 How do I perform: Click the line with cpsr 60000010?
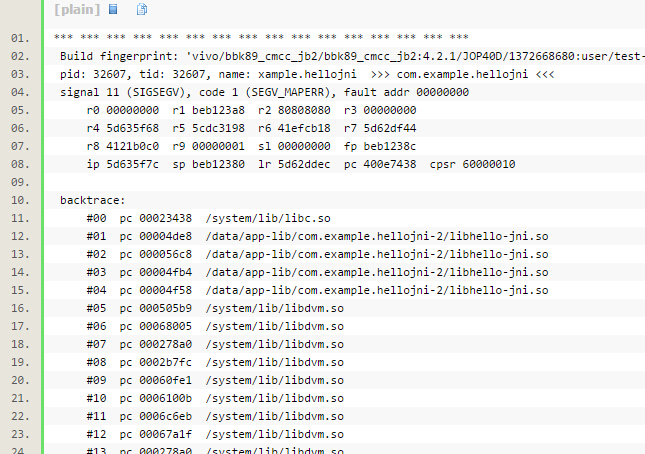287,164
